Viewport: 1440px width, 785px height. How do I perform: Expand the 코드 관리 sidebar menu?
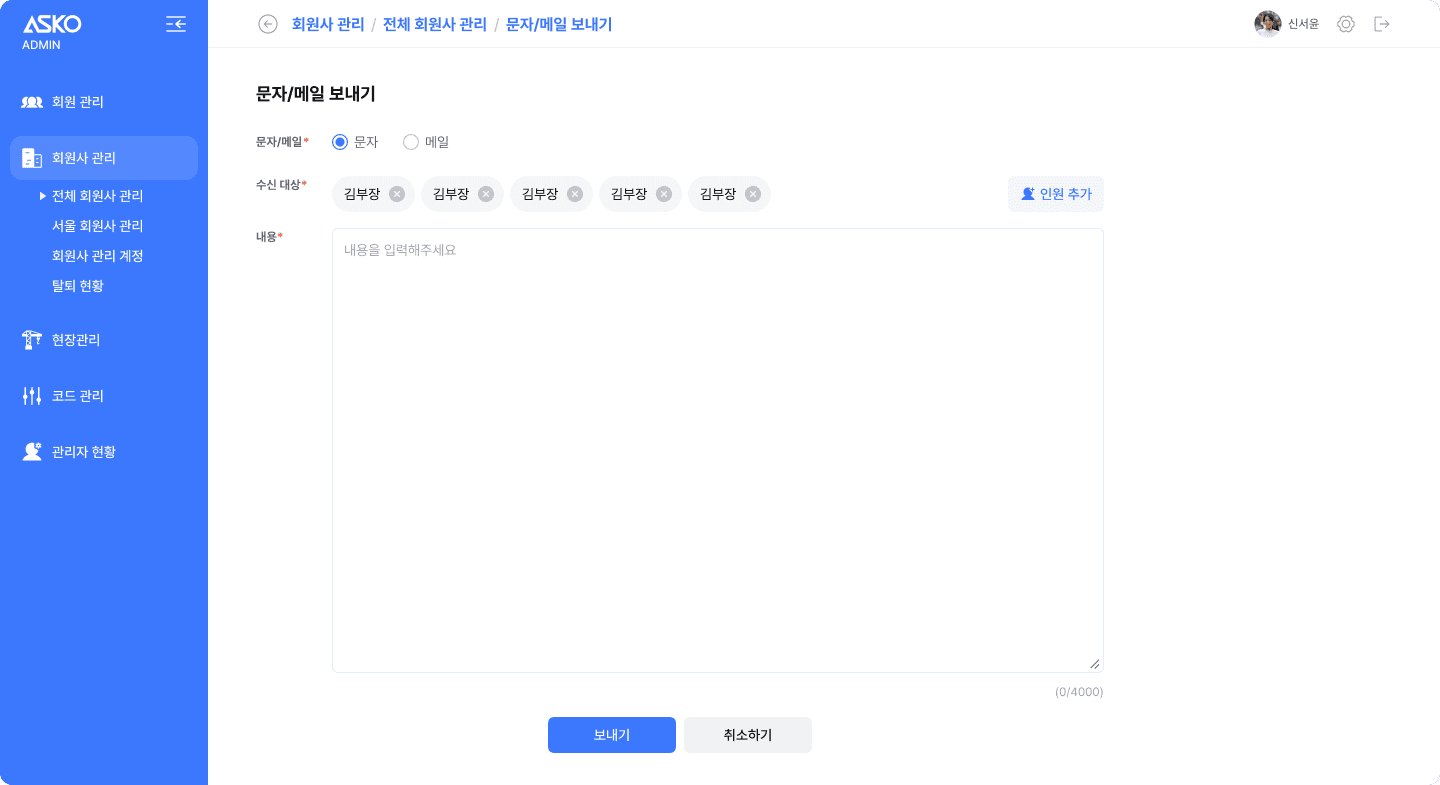78,396
